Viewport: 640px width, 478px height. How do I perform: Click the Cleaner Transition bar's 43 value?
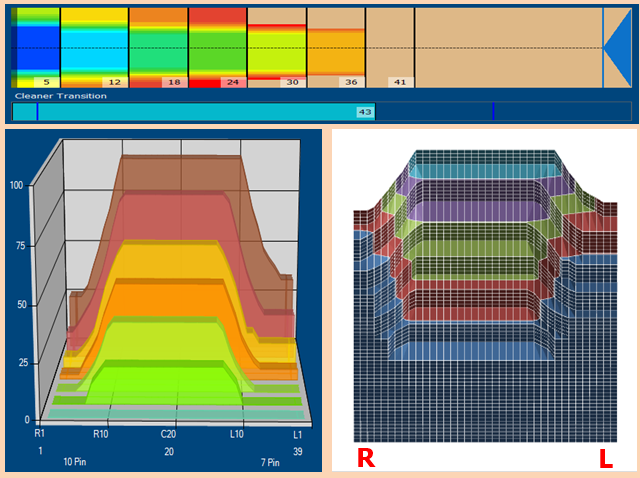pos(365,112)
